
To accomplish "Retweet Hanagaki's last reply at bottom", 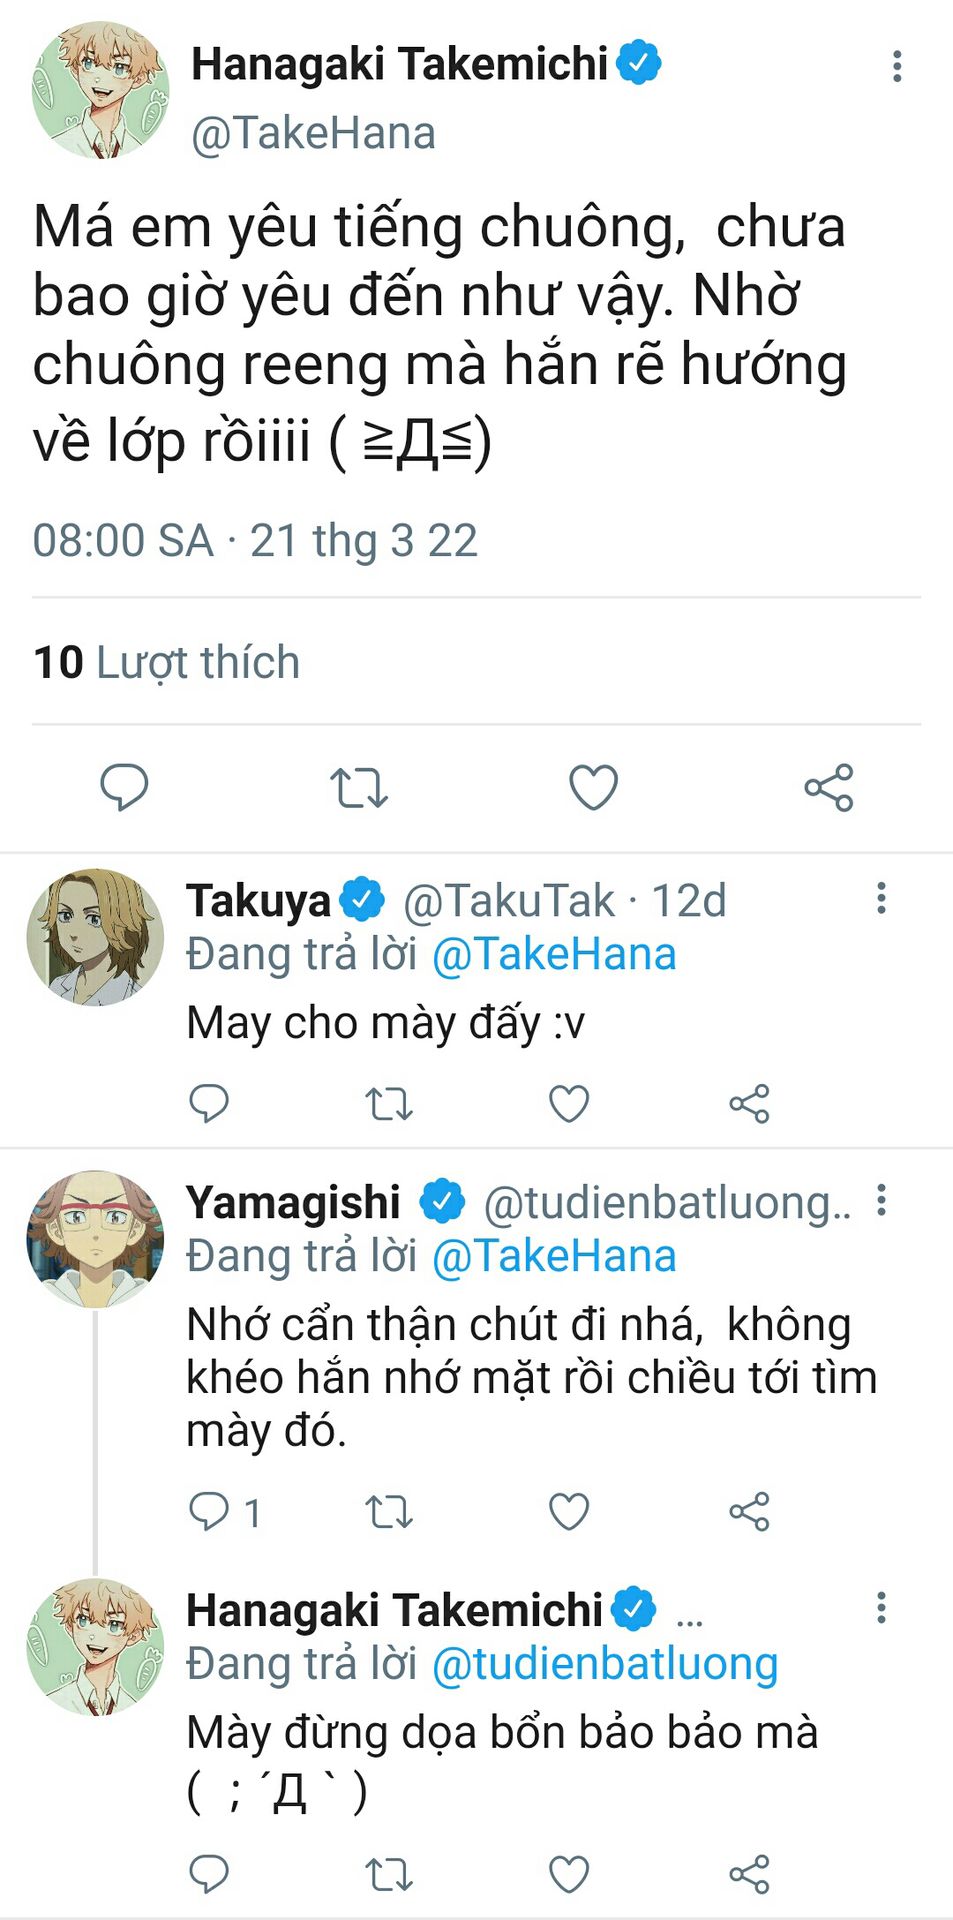I will point(388,1874).
